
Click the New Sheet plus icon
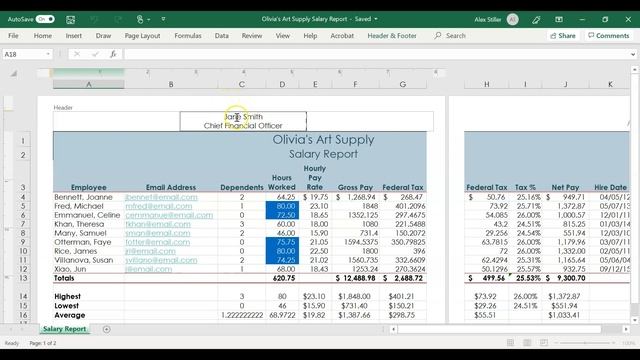107,329
